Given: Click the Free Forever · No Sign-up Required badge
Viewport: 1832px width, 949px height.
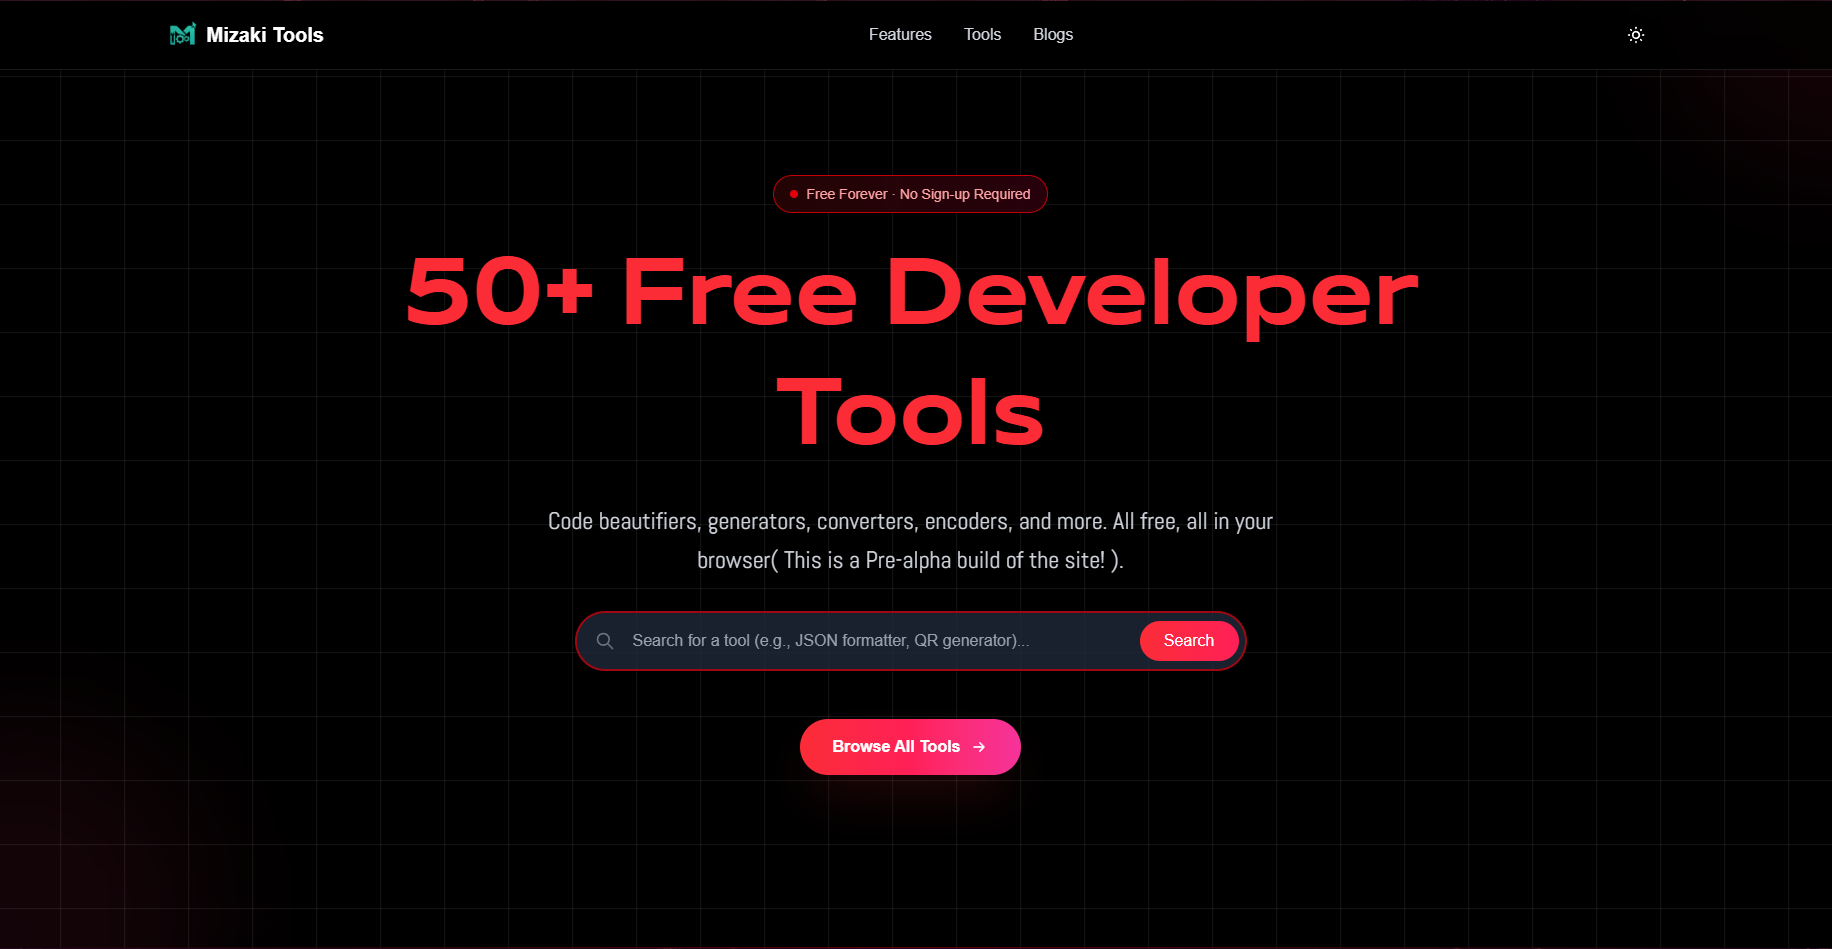Looking at the screenshot, I should 910,193.
